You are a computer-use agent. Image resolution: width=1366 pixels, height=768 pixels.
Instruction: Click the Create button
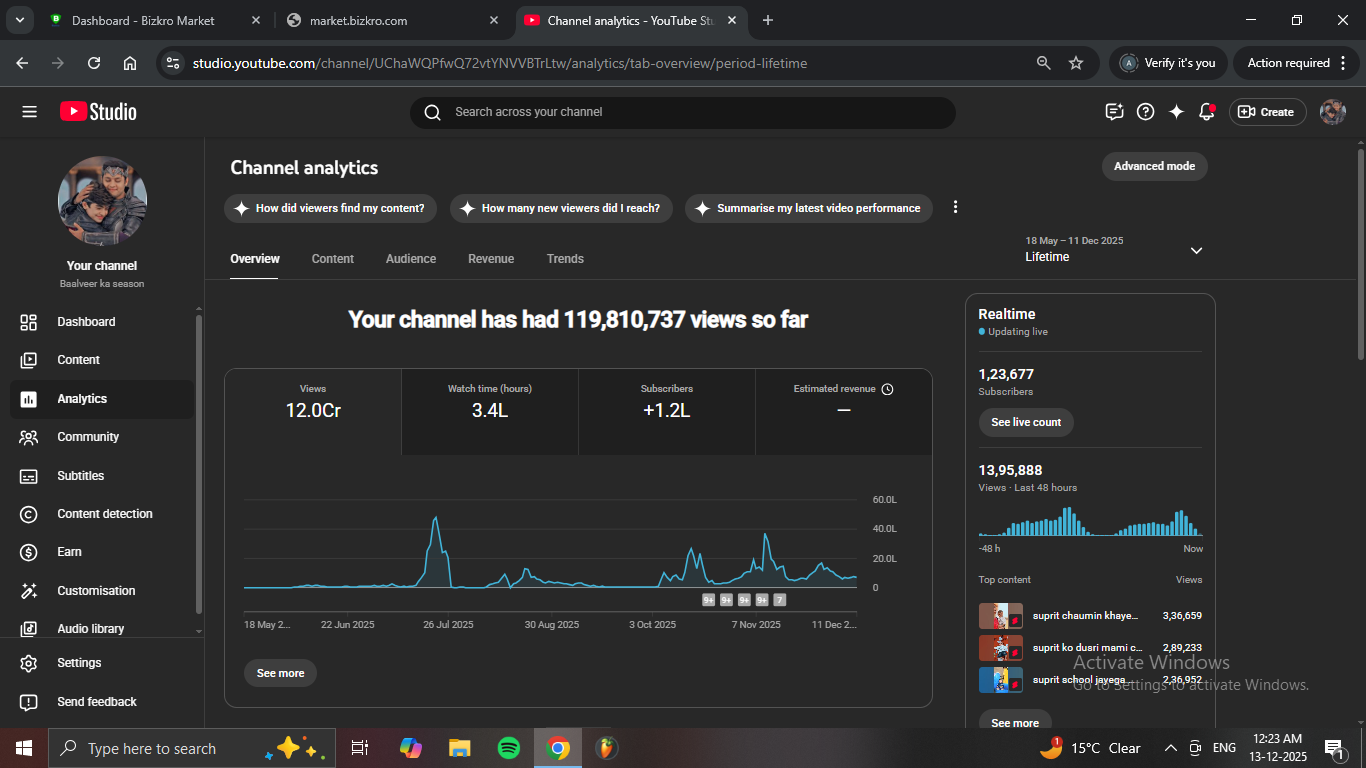point(1266,112)
